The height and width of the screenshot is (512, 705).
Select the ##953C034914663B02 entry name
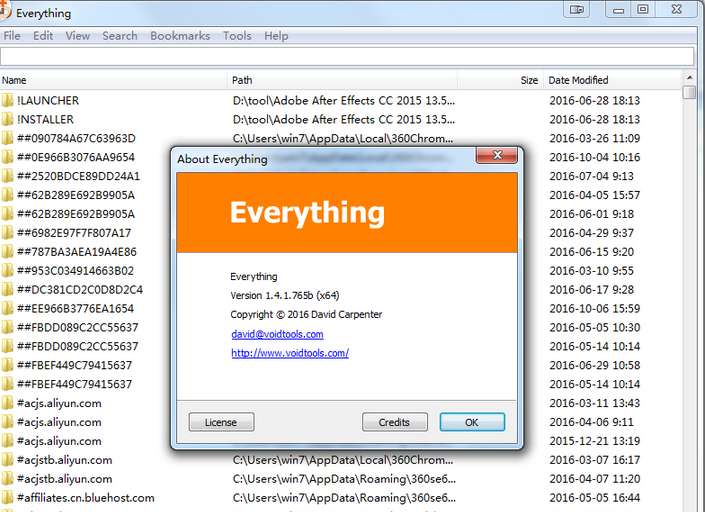(x=75, y=271)
